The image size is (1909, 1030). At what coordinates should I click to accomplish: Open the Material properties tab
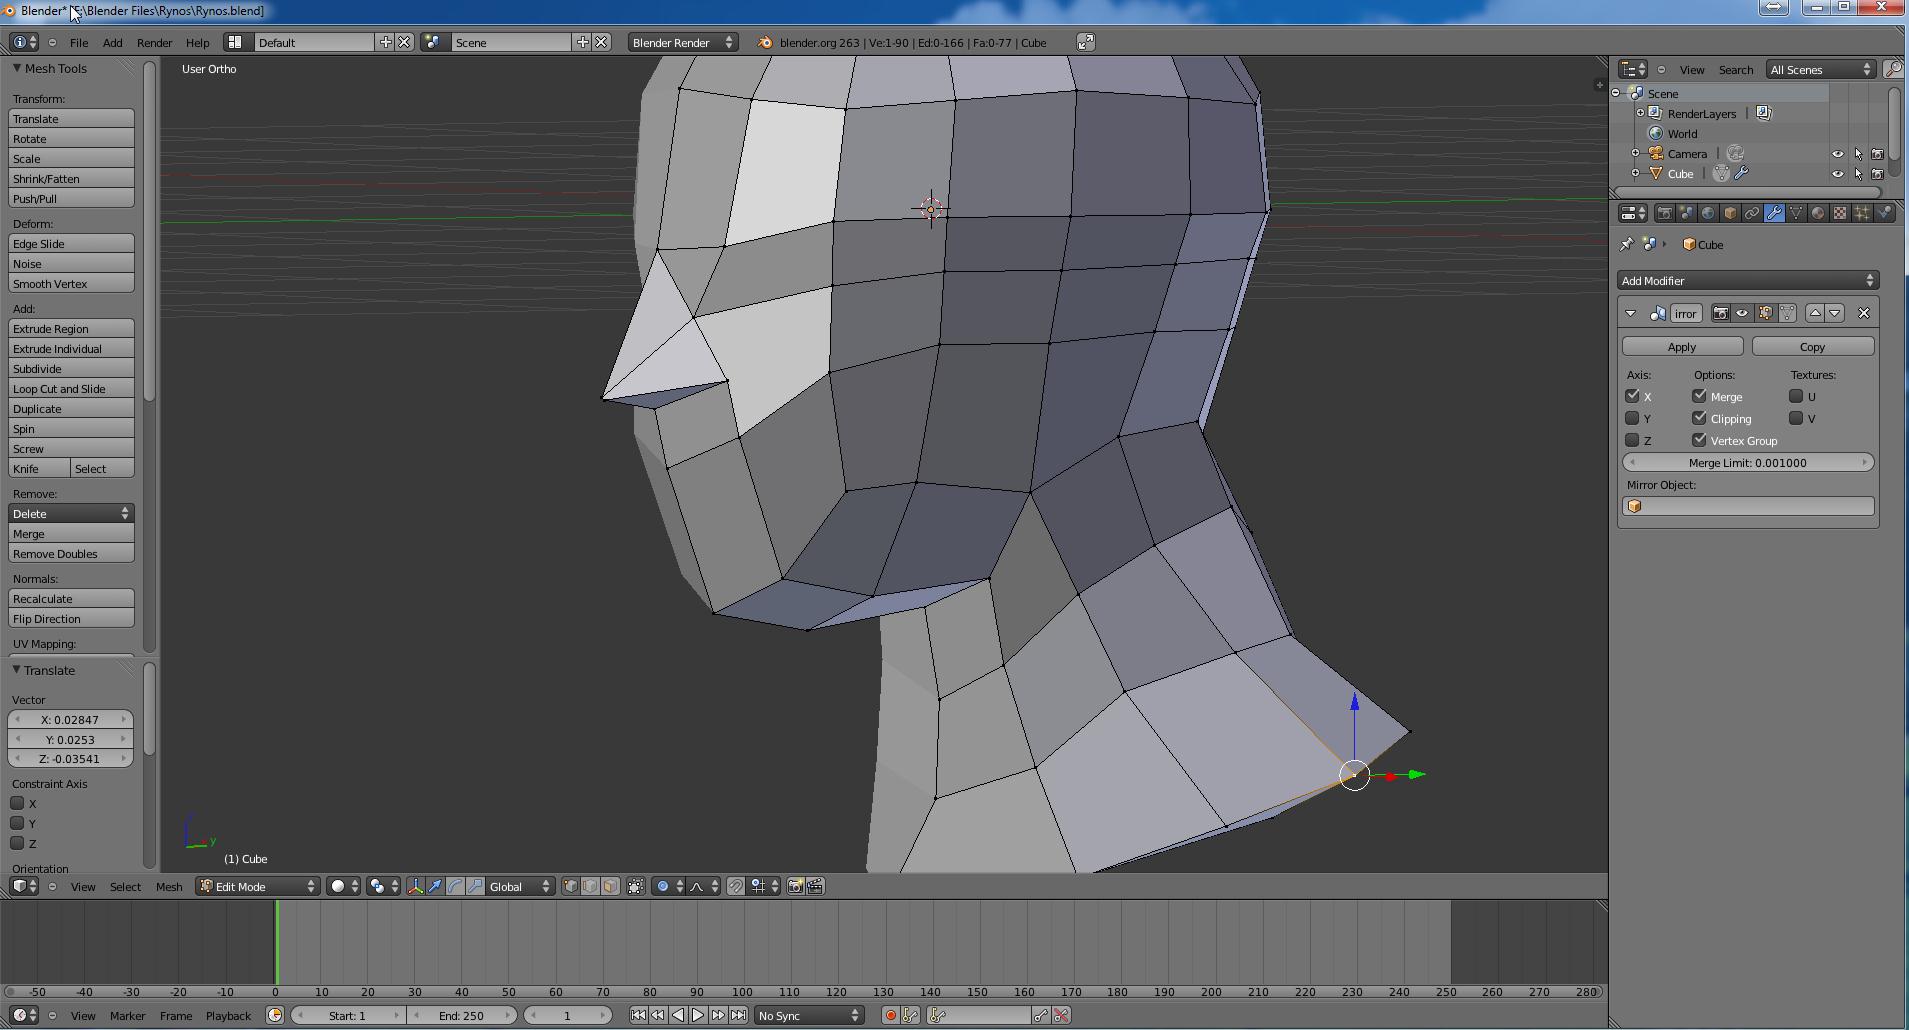[1818, 213]
